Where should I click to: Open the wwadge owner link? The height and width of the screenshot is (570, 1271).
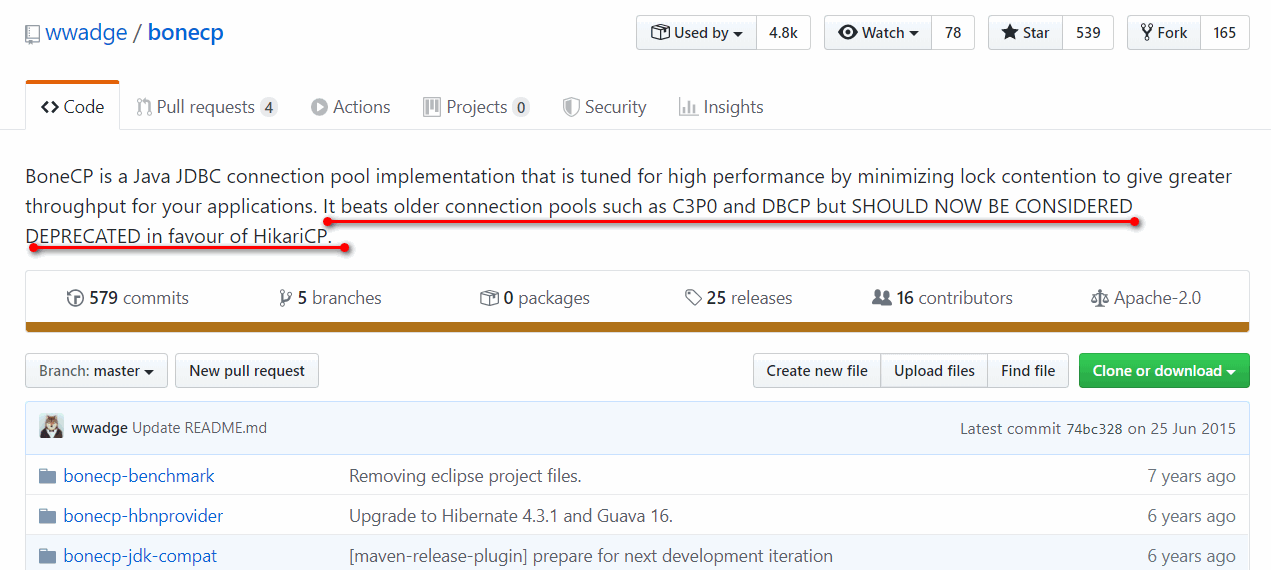tap(86, 32)
